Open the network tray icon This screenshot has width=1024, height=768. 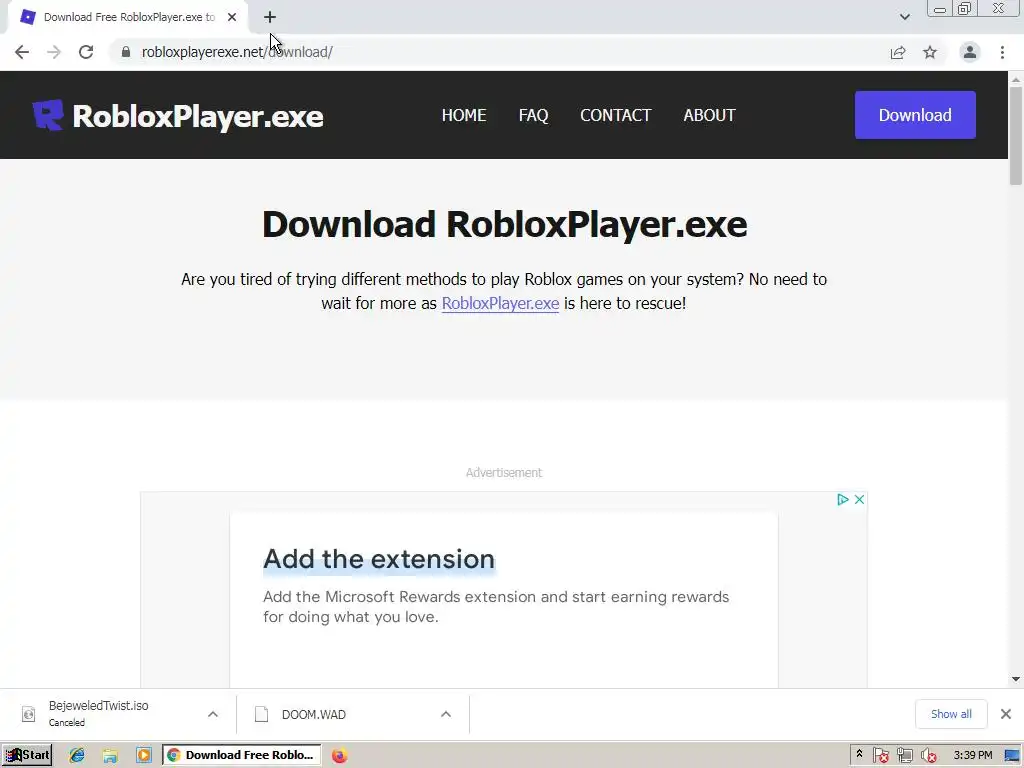click(904, 756)
